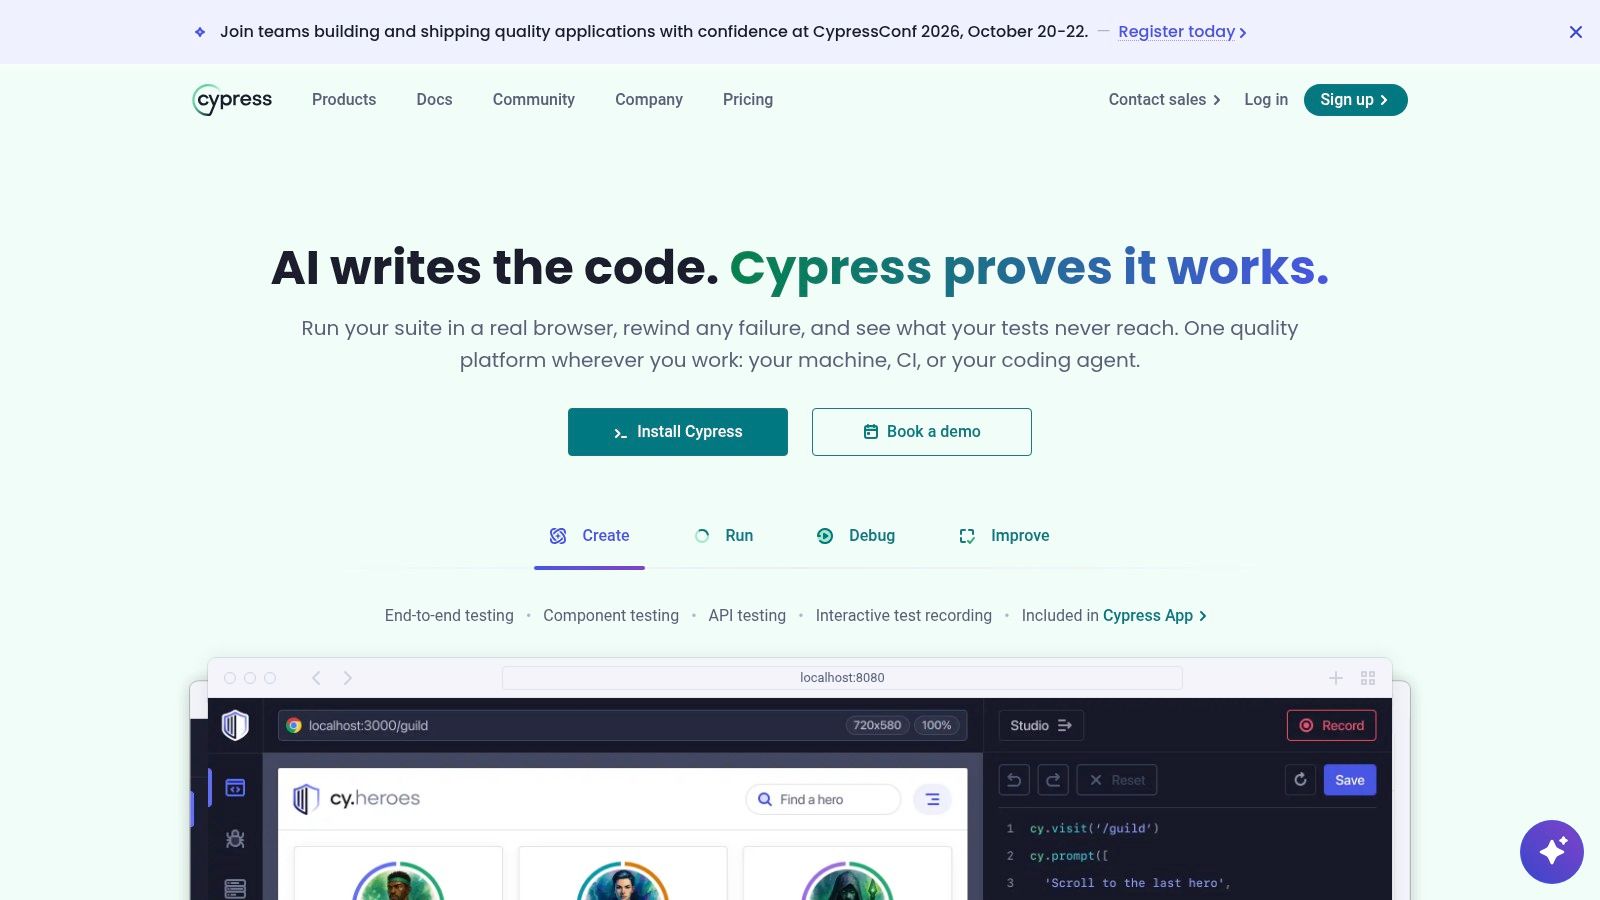Go forward with the mock browser right chevron
This screenshot has height=900, width=1600.
point(348,678)
